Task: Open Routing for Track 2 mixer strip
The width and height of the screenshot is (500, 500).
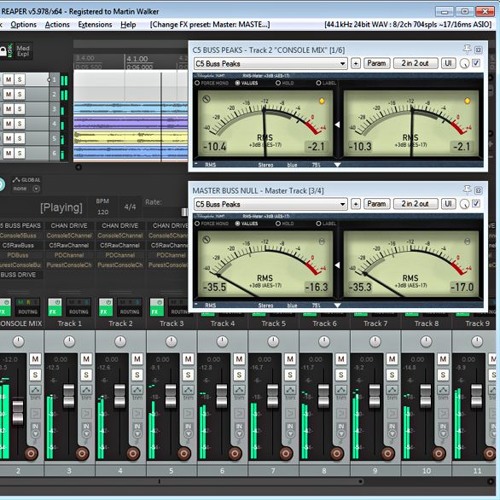Action: 130,307
